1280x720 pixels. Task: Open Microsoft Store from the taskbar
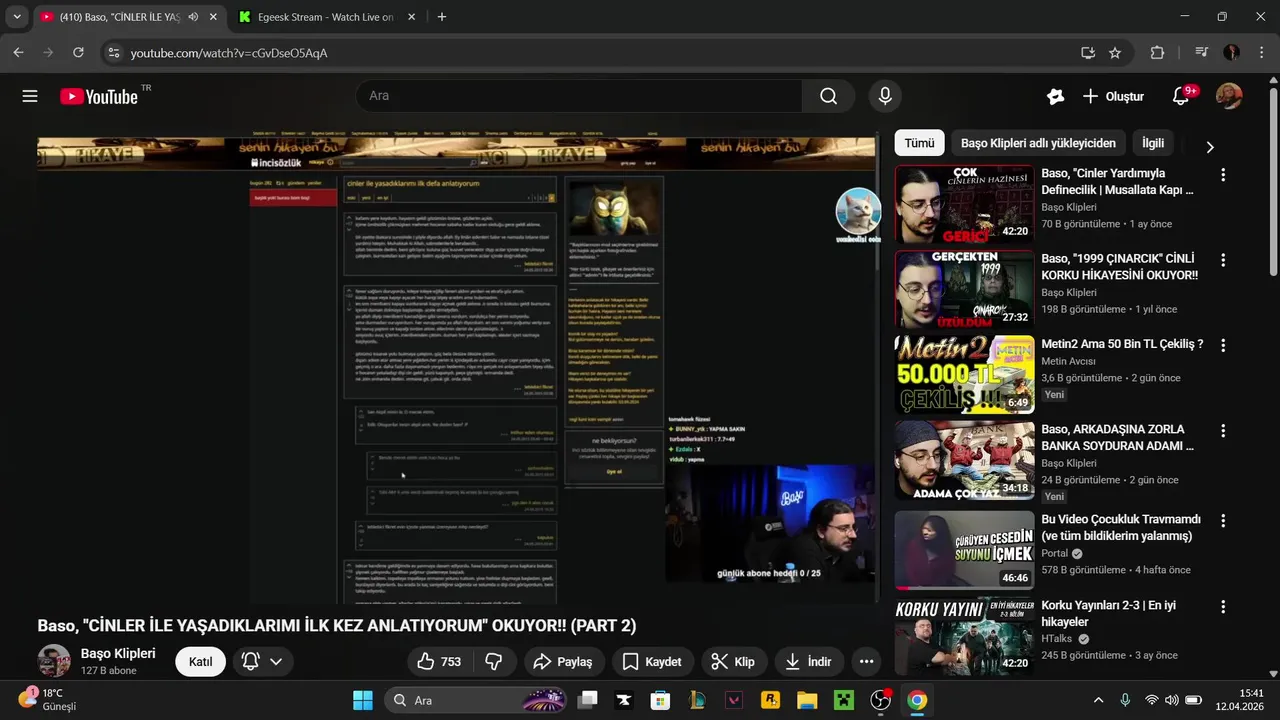click(660, 700)
